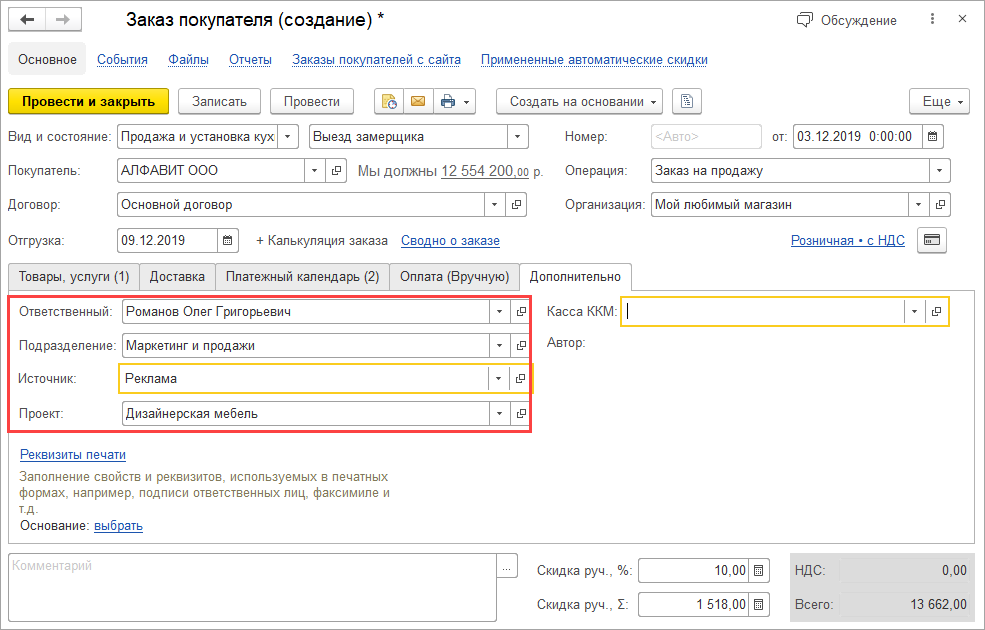The height and width of the screenshot is (630, 985).
Task: Expand the Калькуляция заказа section
Action: click(x=322, y=241)
